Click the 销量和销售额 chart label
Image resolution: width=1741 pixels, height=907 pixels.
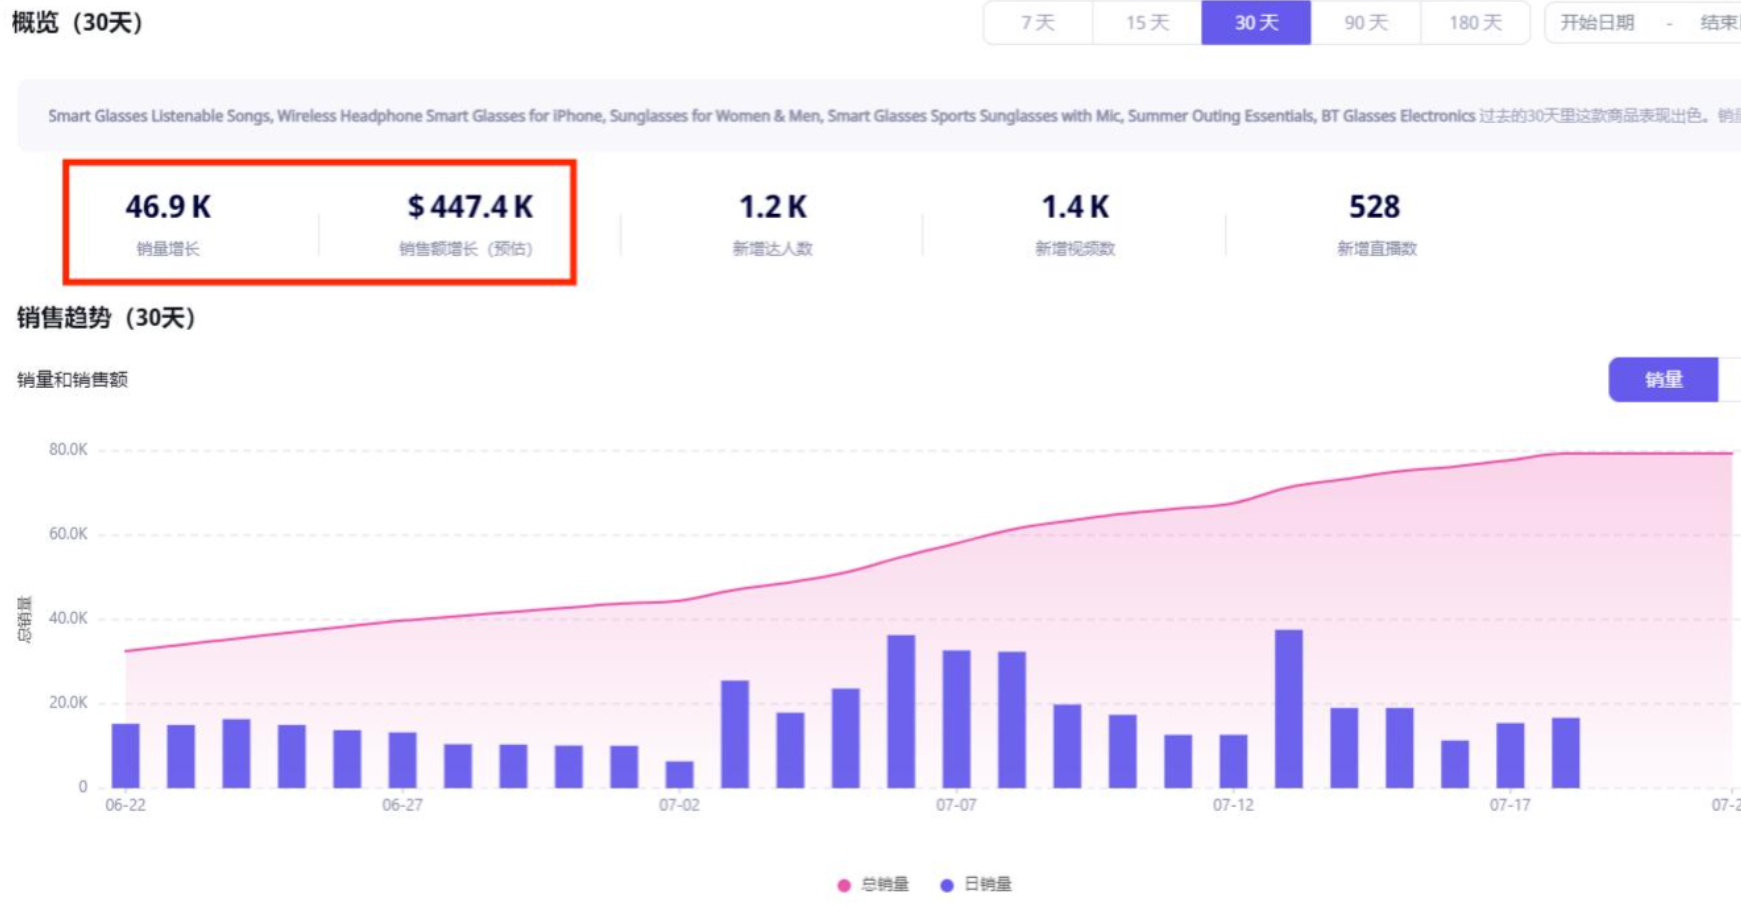[72, 379]
